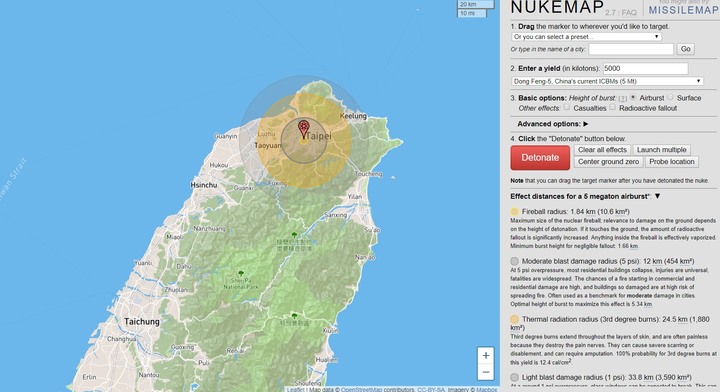The width and height of the screenshot is (720, 392).
Task: Click the 33.8 km light blast value
Action: [x=641, y=377]
